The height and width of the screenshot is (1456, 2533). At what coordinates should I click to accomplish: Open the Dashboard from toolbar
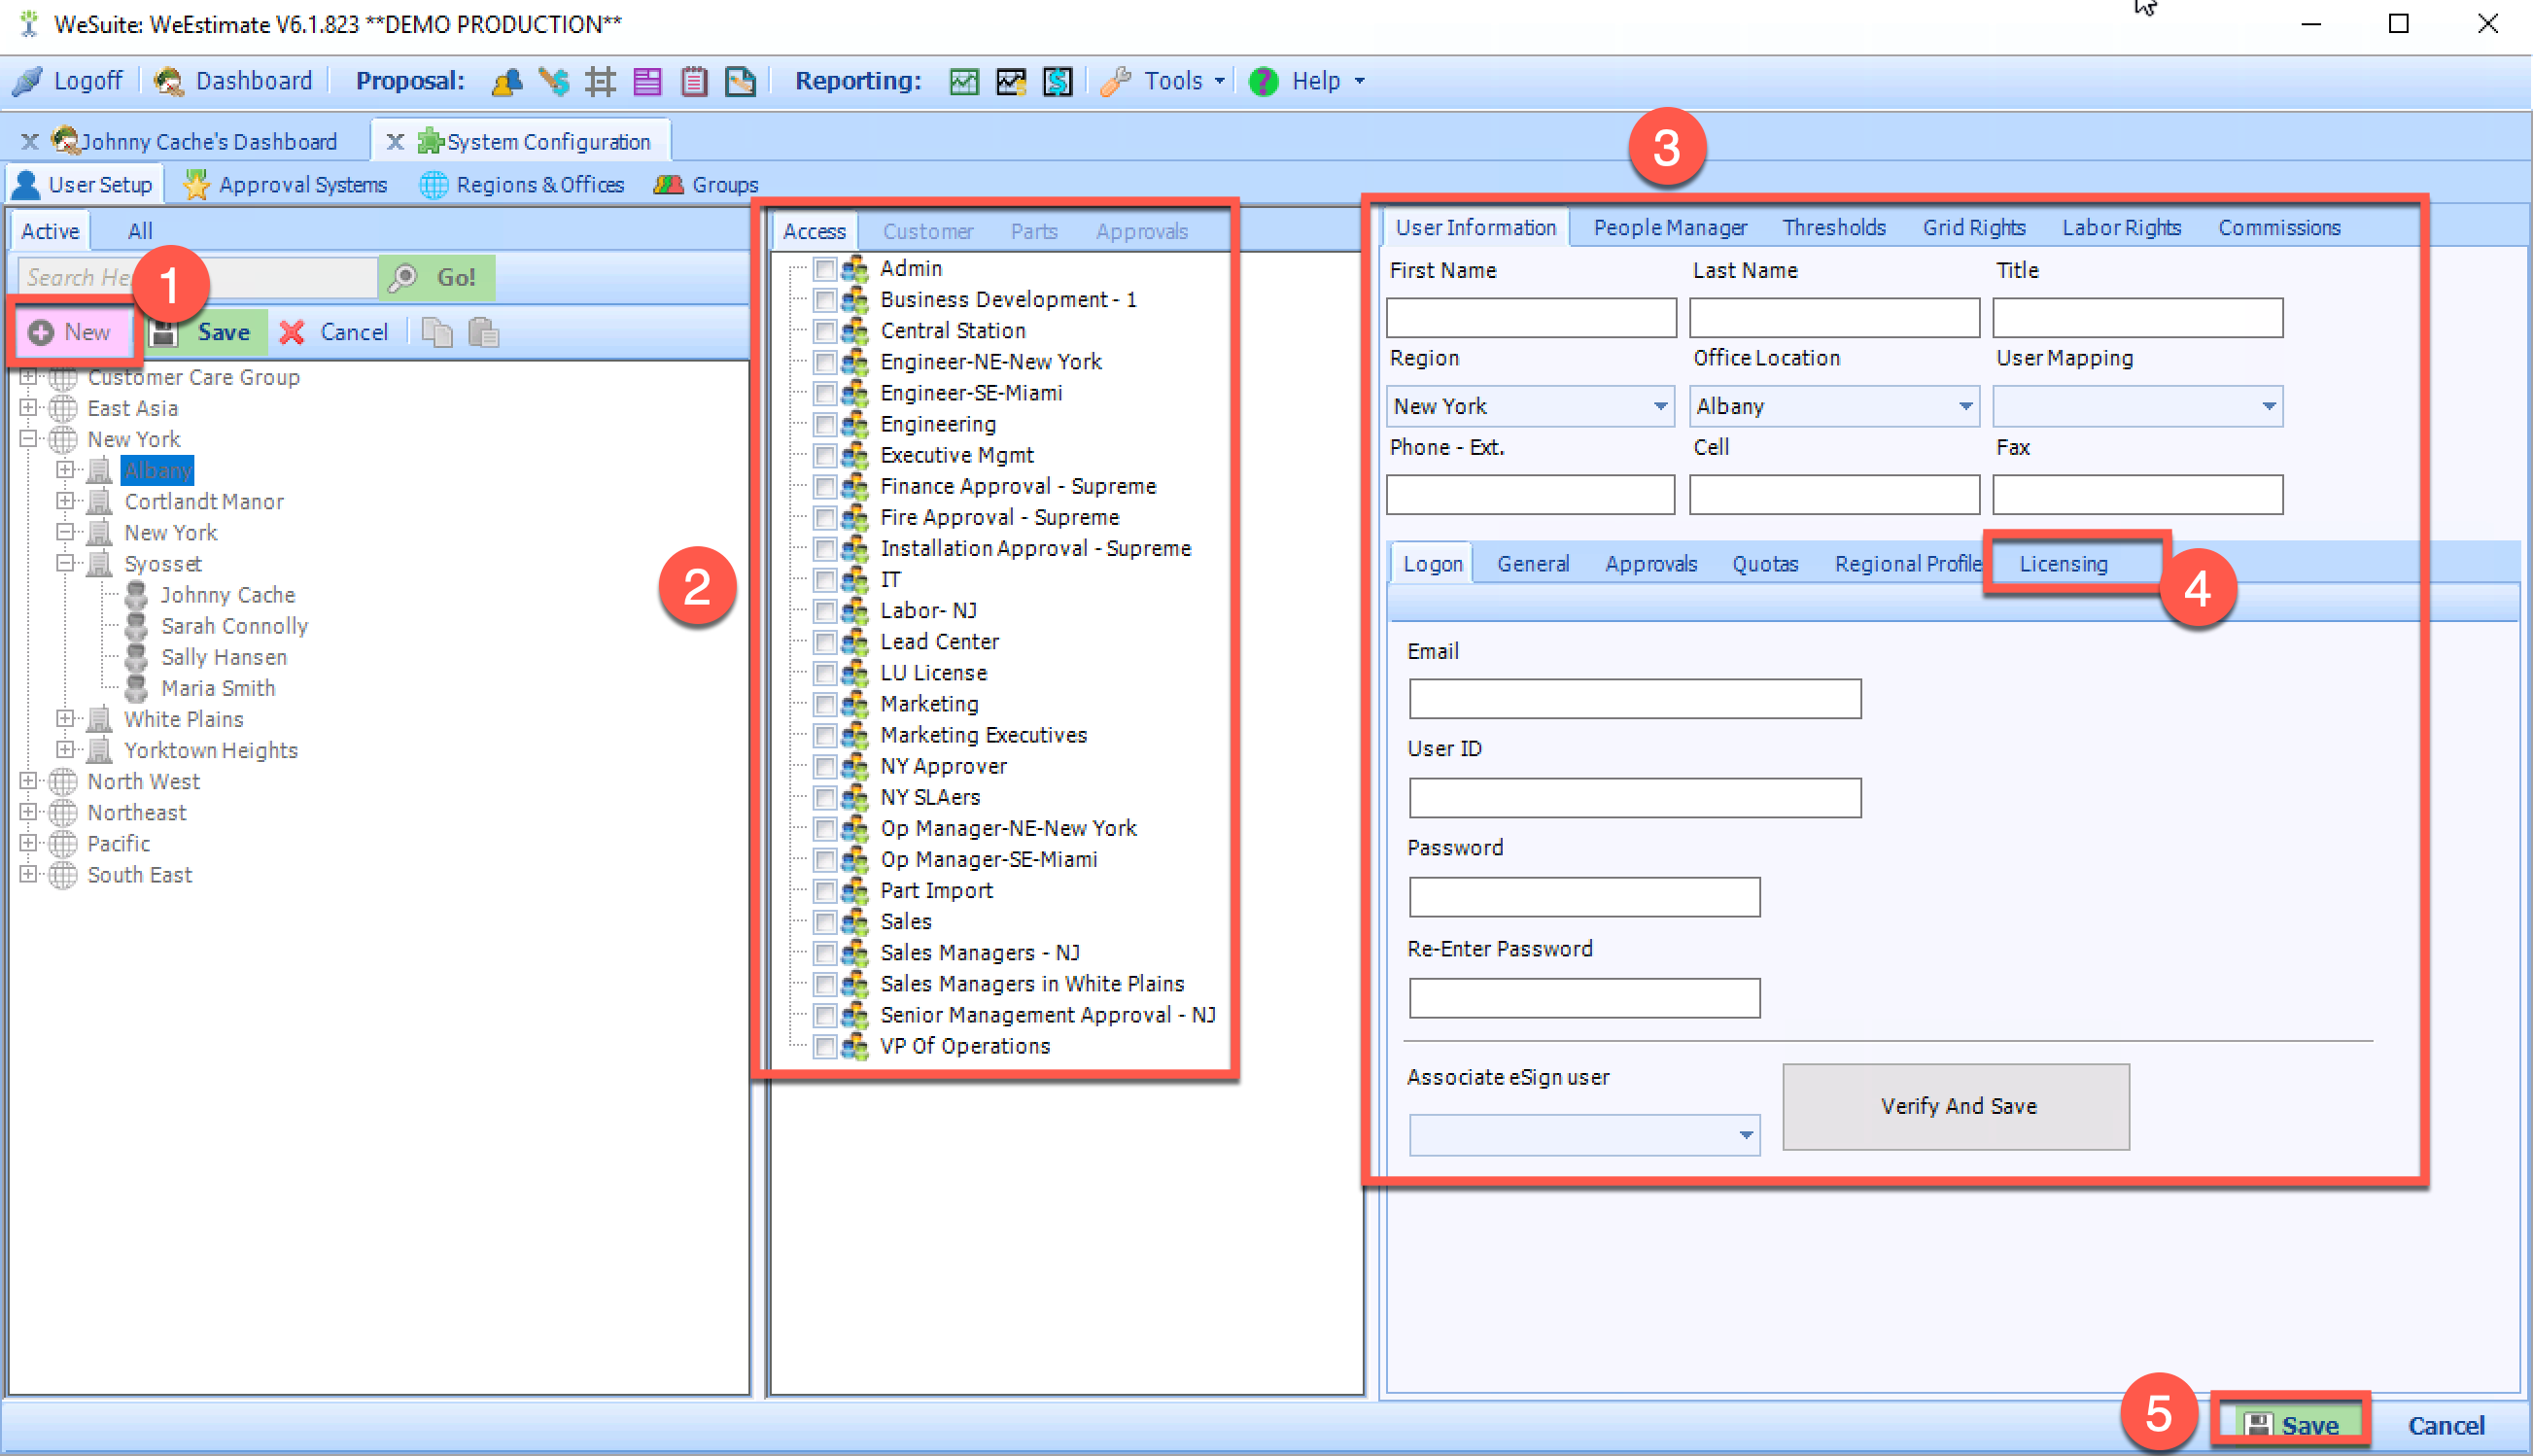pyautogui.click(x=234, y=80)
